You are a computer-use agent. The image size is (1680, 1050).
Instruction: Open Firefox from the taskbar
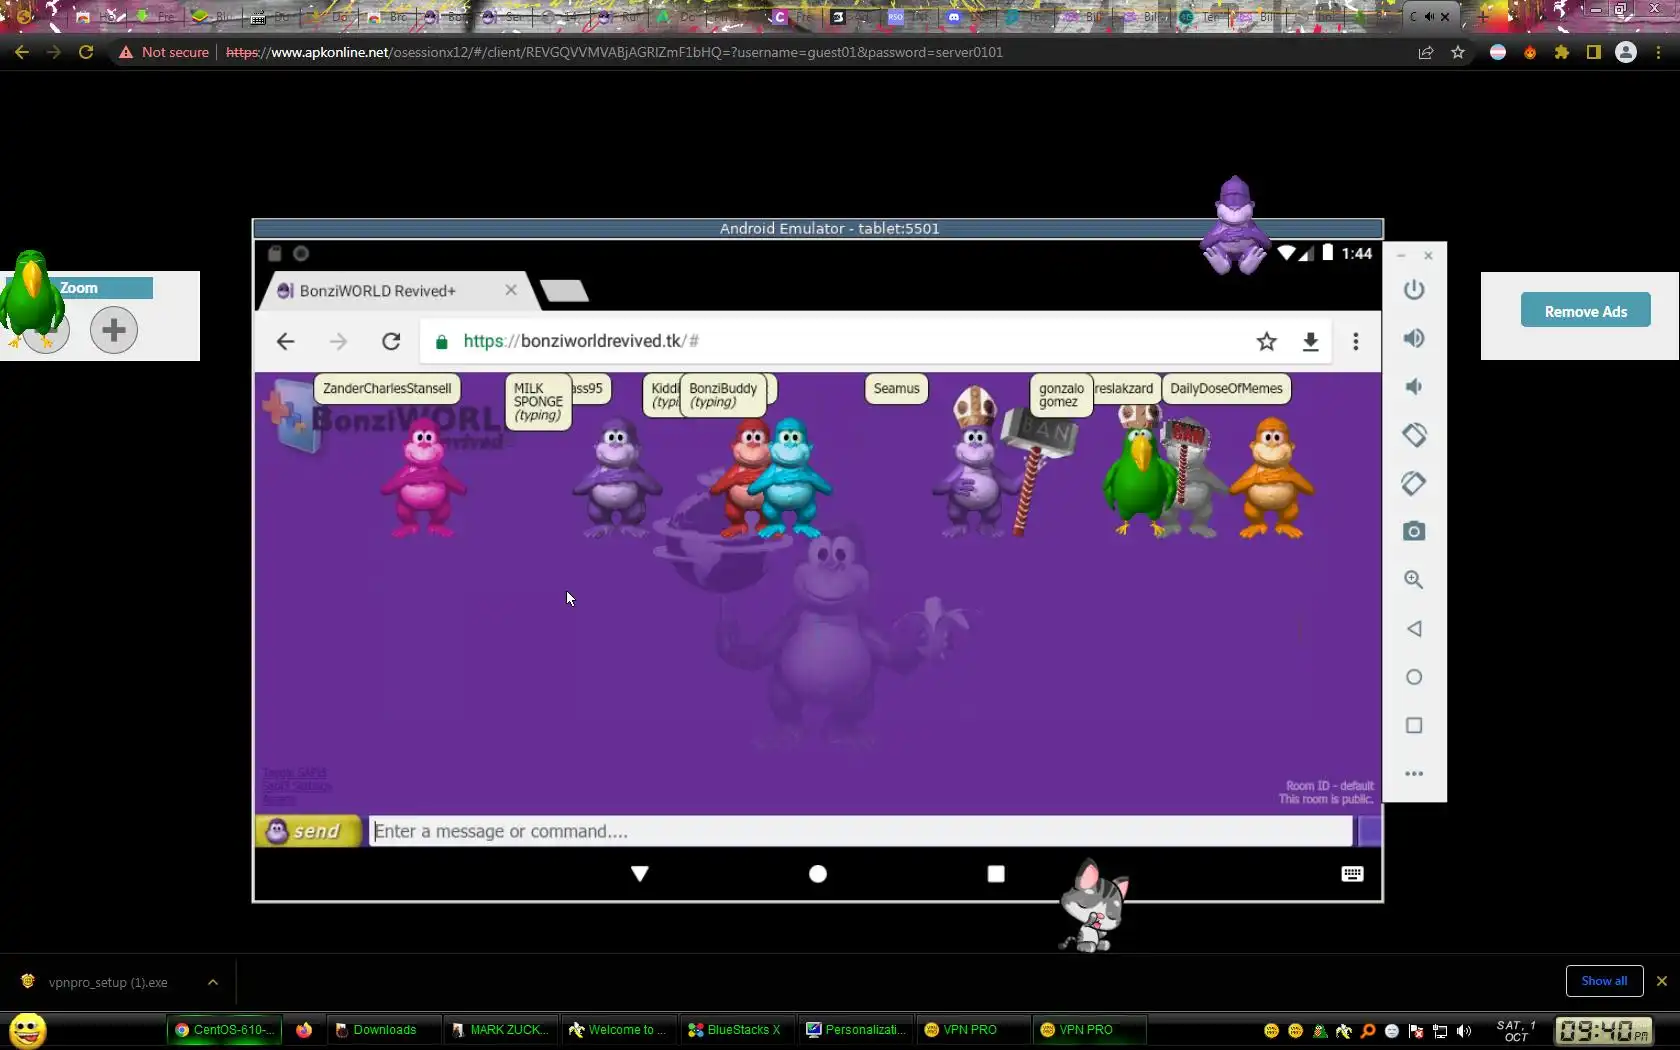point(304,1030)
